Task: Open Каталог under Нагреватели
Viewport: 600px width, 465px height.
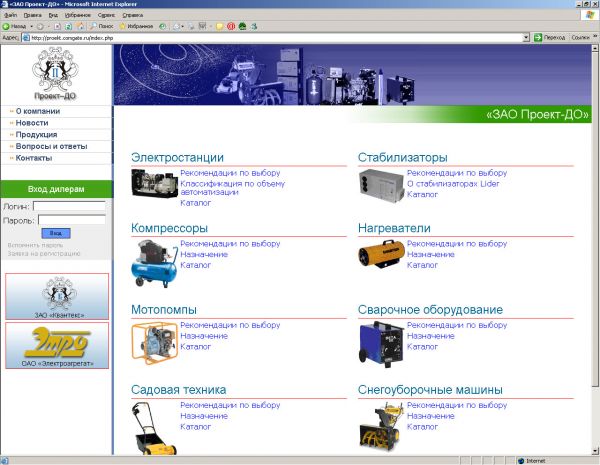Action: (x=422, y=265)
